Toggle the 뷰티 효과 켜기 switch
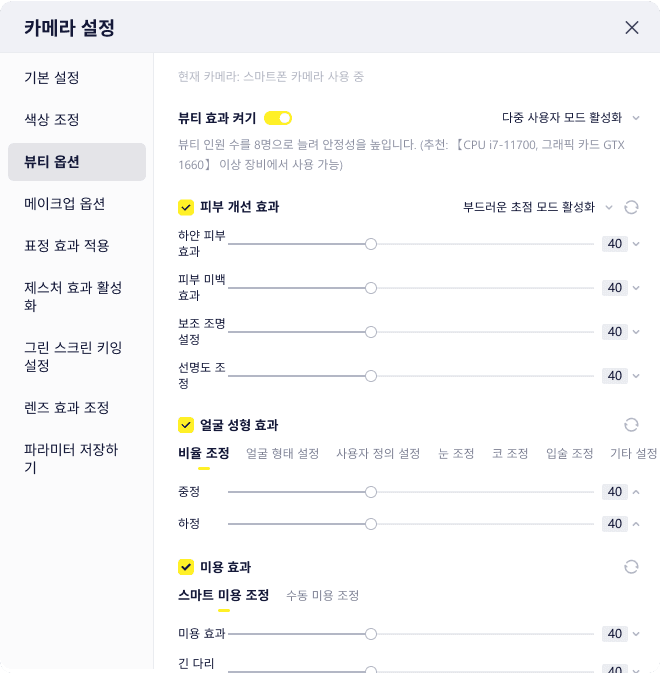660x673 pixels. 278,118
